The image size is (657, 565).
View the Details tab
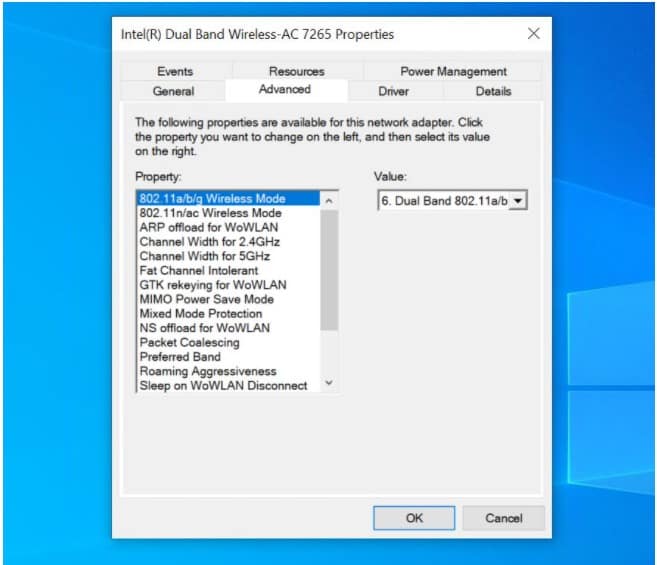493,91
